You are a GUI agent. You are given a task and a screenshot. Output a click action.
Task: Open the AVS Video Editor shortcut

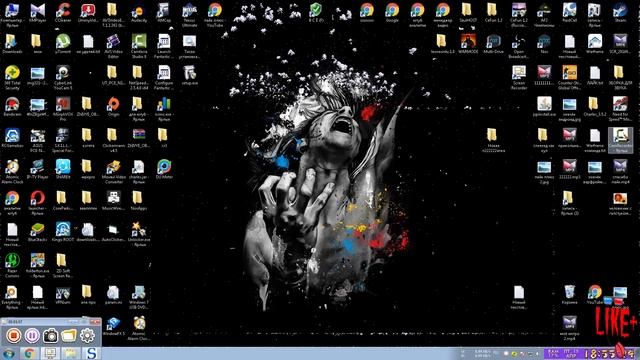(113, 46)
